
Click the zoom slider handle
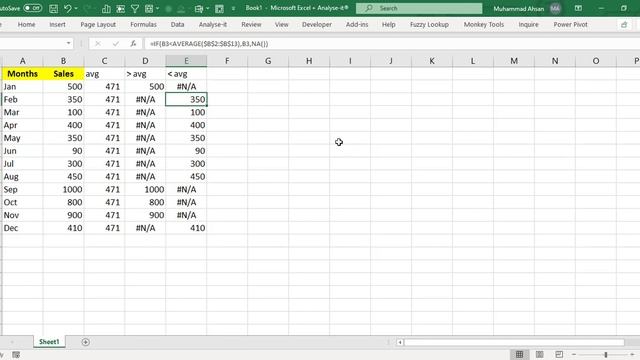[x=606, y=355]
